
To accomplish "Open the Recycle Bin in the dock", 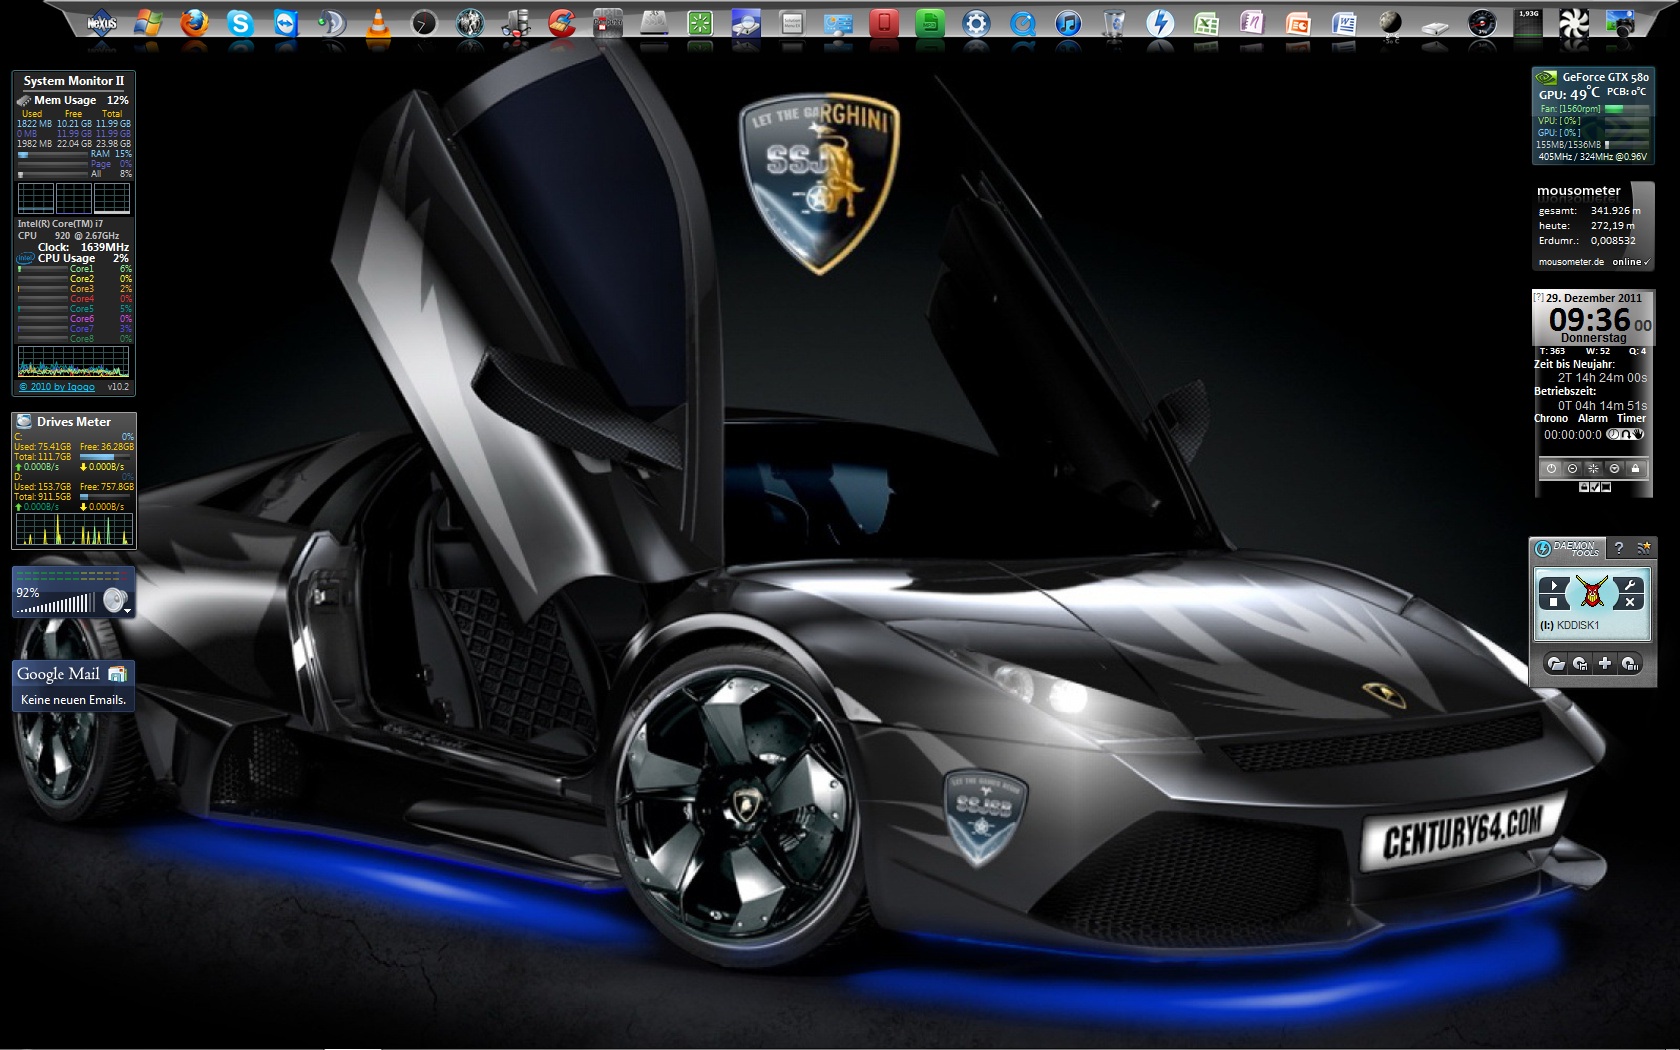I will (1114, 23).
